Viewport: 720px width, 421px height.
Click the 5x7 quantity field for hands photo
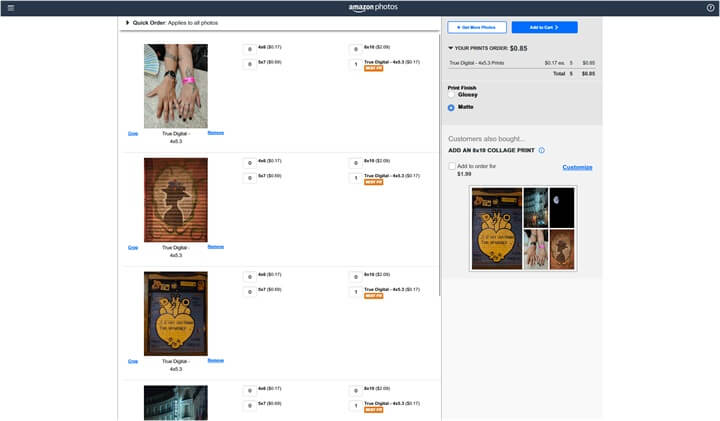tap(249, 64)
